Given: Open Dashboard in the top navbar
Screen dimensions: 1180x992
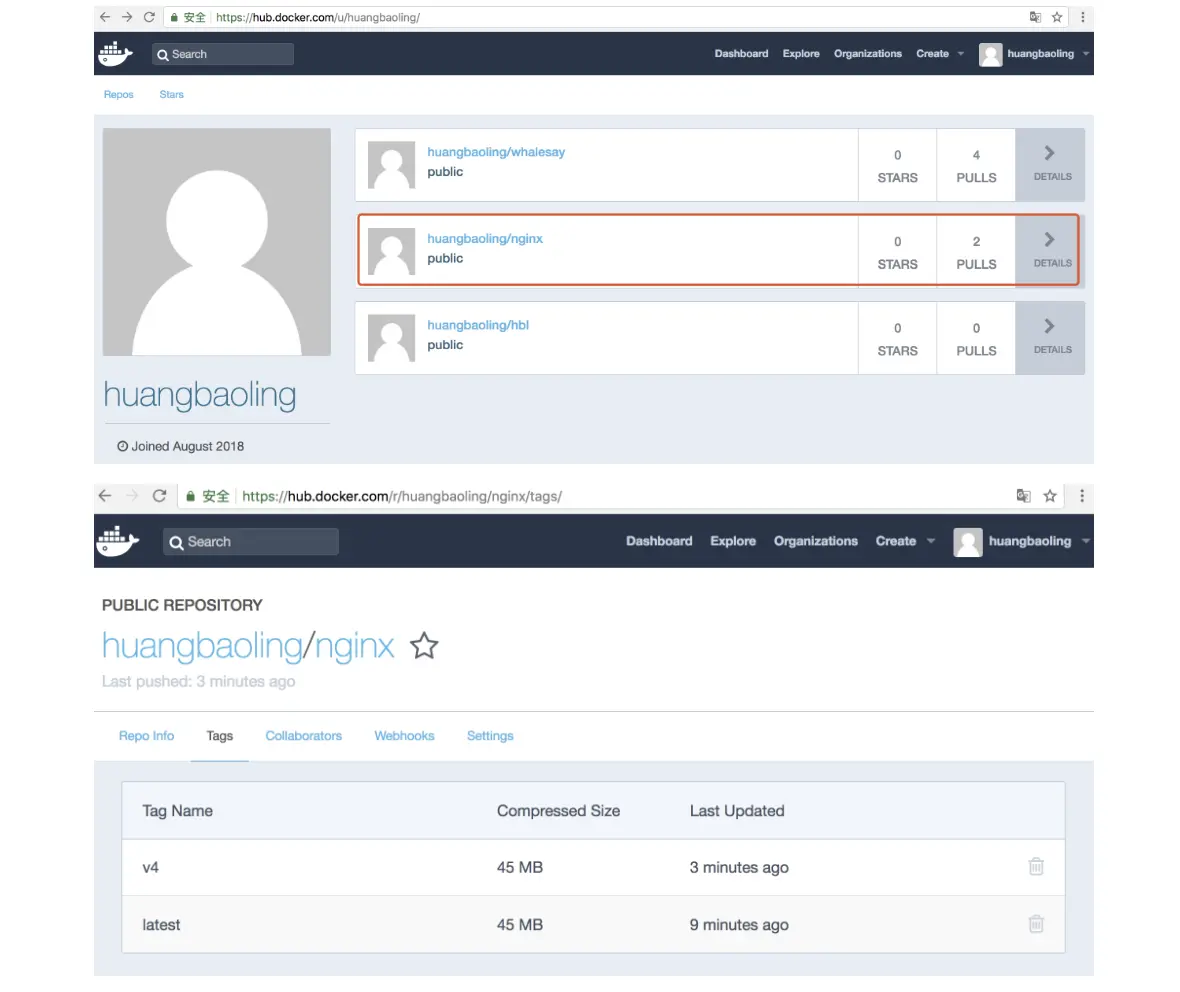Looking at the screenshot, I should pos(741,53).
